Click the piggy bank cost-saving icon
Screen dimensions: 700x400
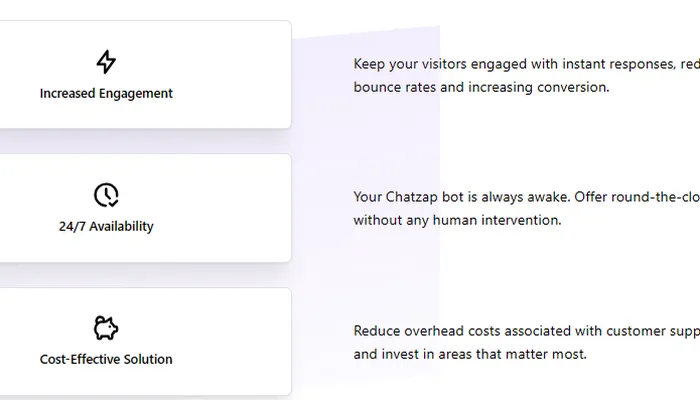click(x=106, y=328)
